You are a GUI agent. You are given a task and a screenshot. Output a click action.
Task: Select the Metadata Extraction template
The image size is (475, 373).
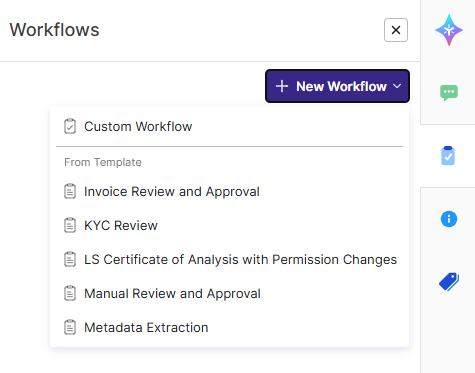[229, 327]
